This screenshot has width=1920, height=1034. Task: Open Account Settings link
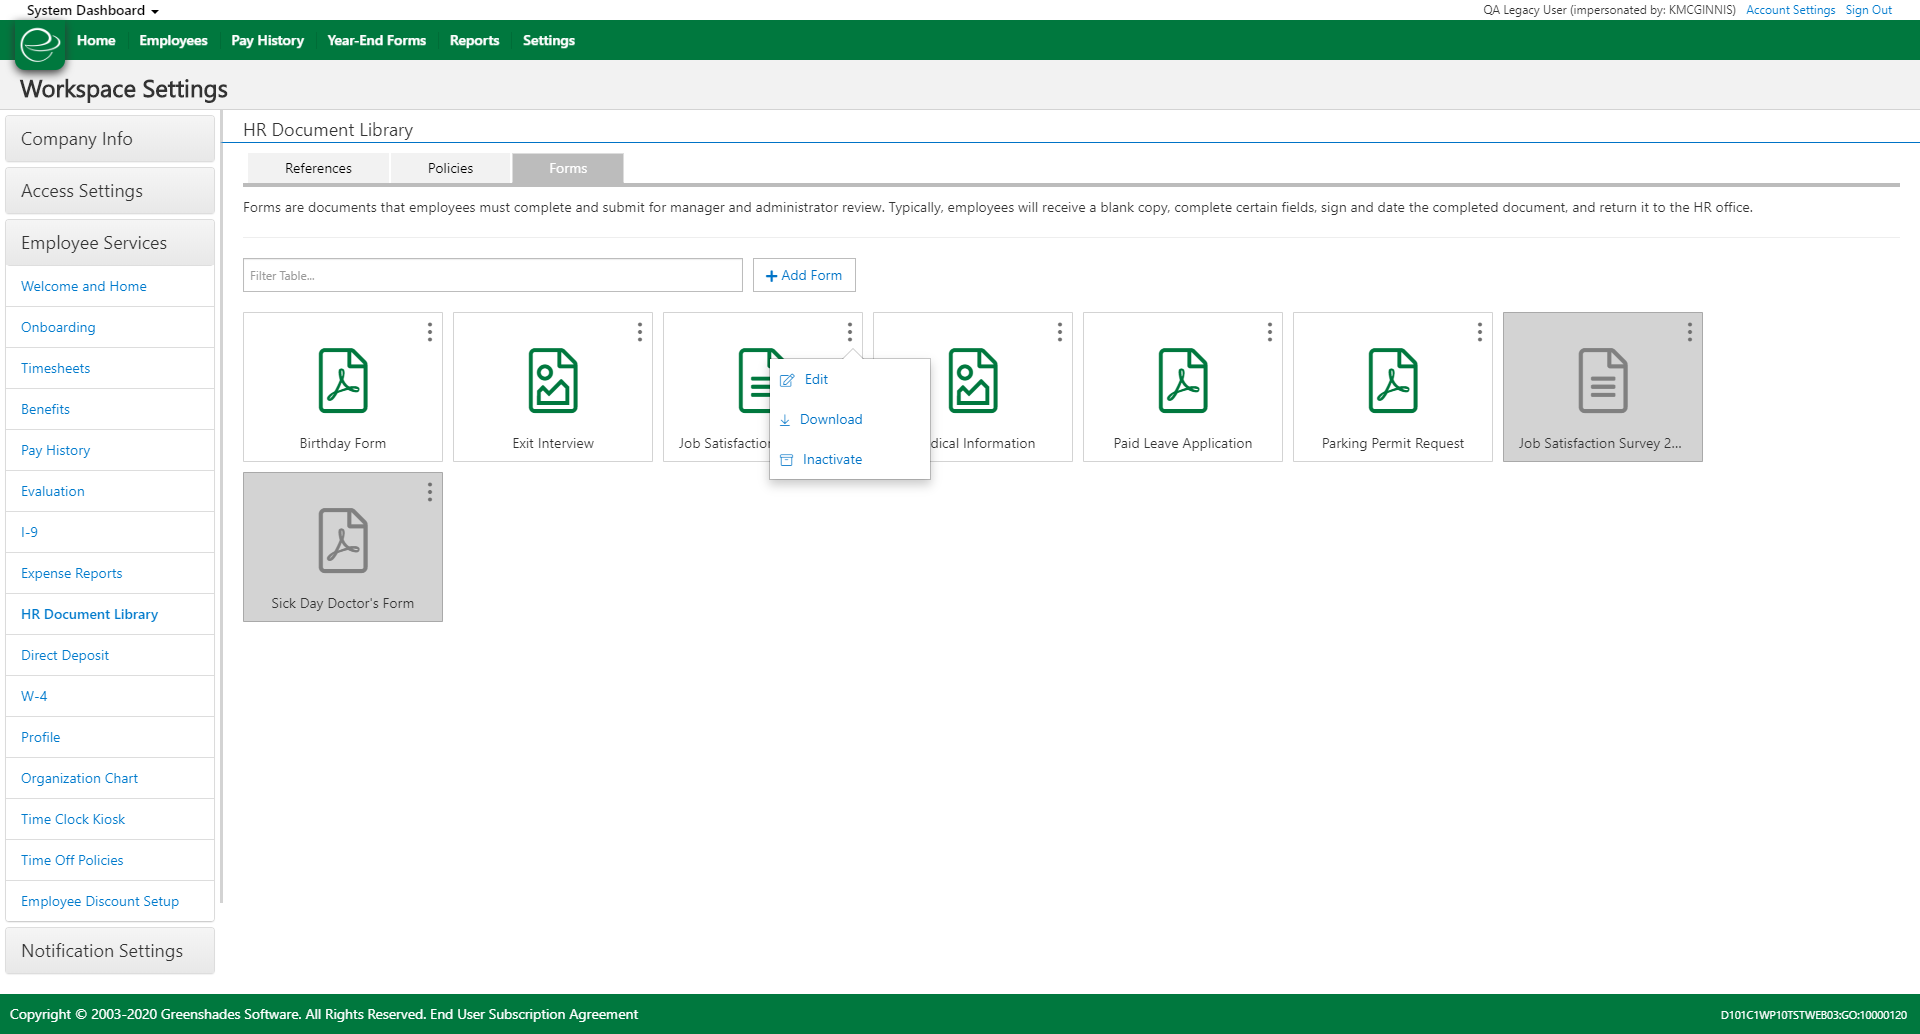coord(1790,10)
